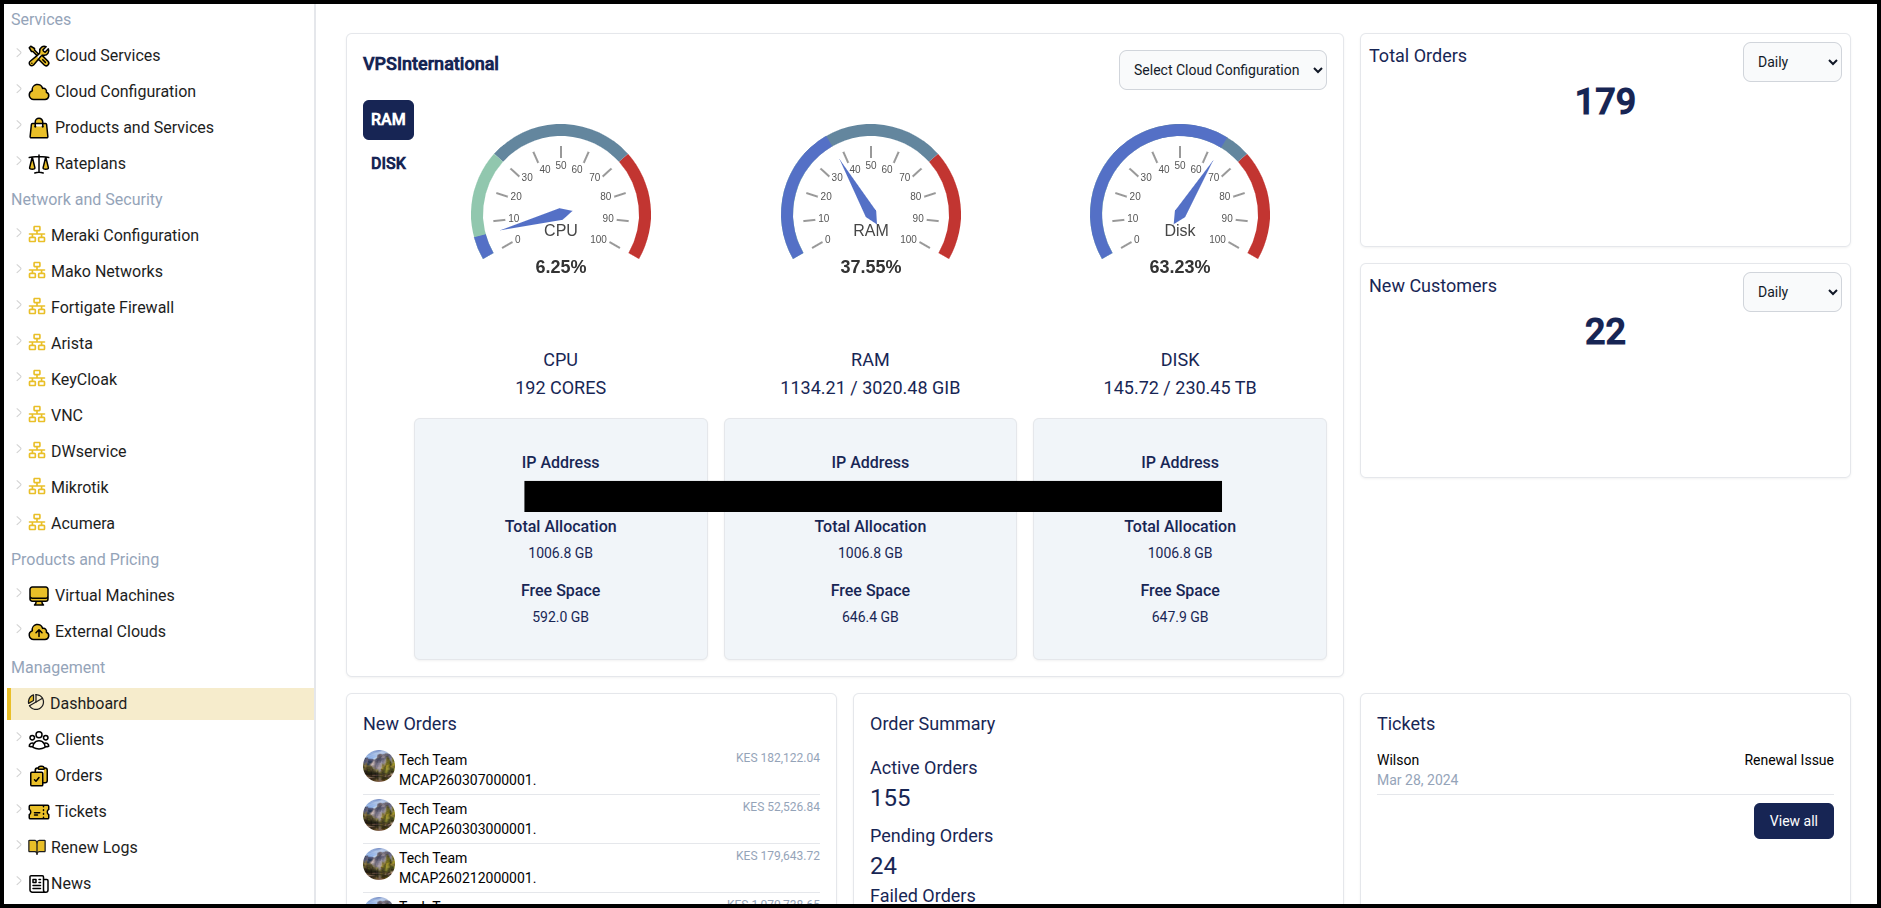Screen dimensions: 1881x908
Task: Select the RAM tab button
Action: [388, 120]
